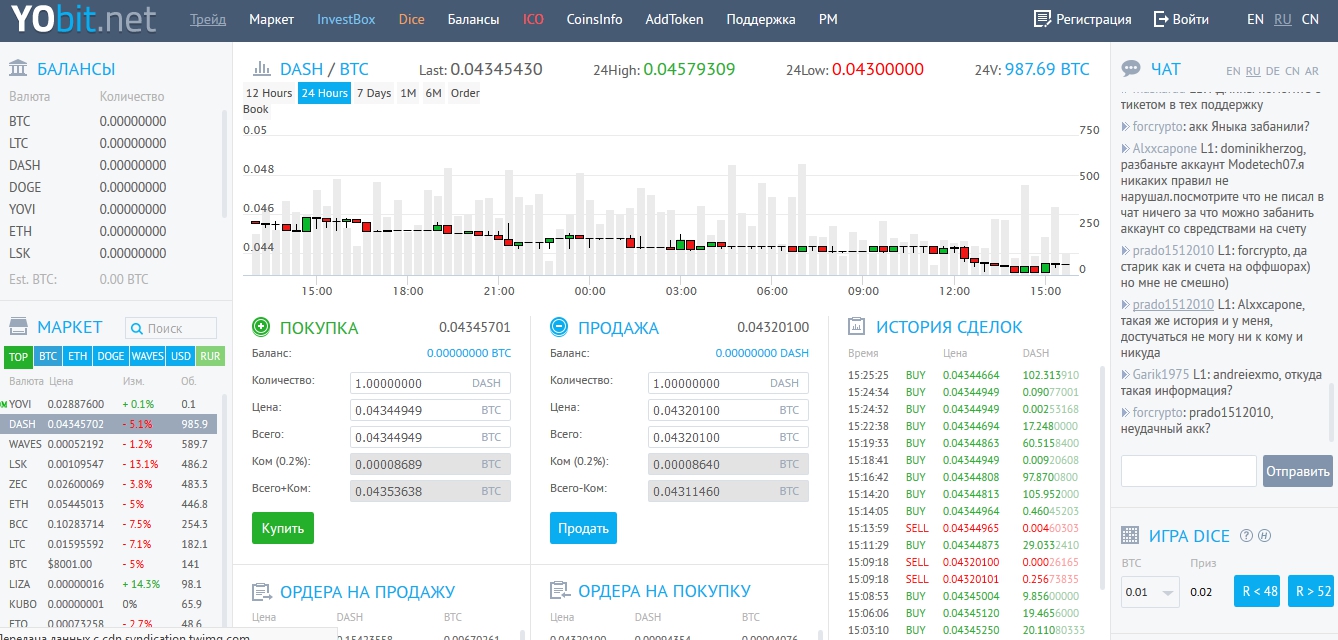Open Dice game help question icon
1338x640 pixels.
pyautogui.click(x=1247, y=536)
